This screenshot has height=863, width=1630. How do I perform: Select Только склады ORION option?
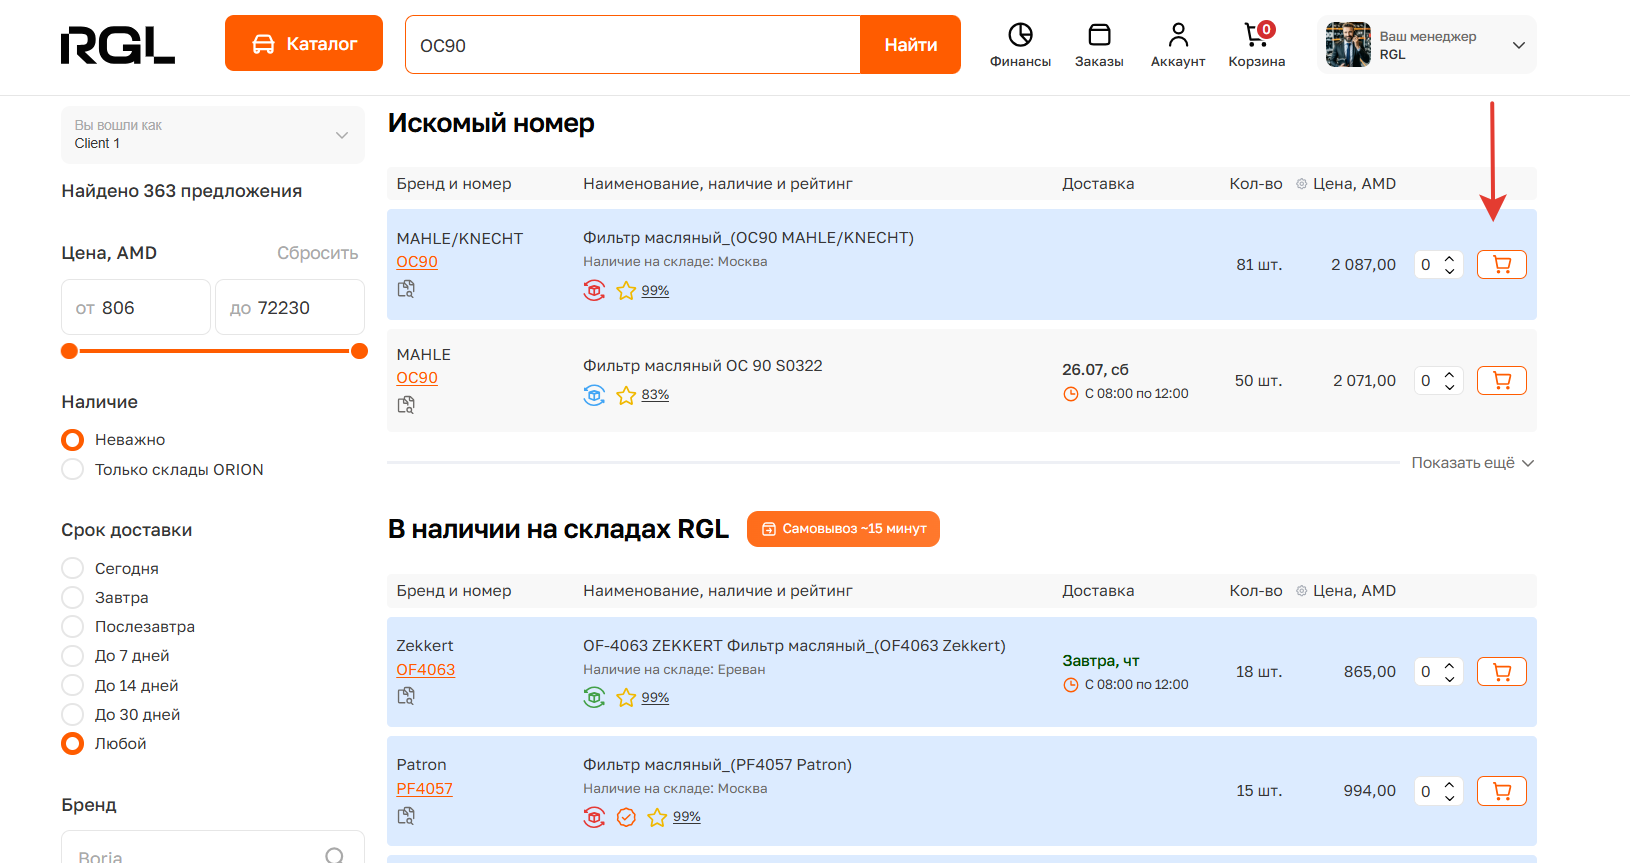(x=72, y=469)
